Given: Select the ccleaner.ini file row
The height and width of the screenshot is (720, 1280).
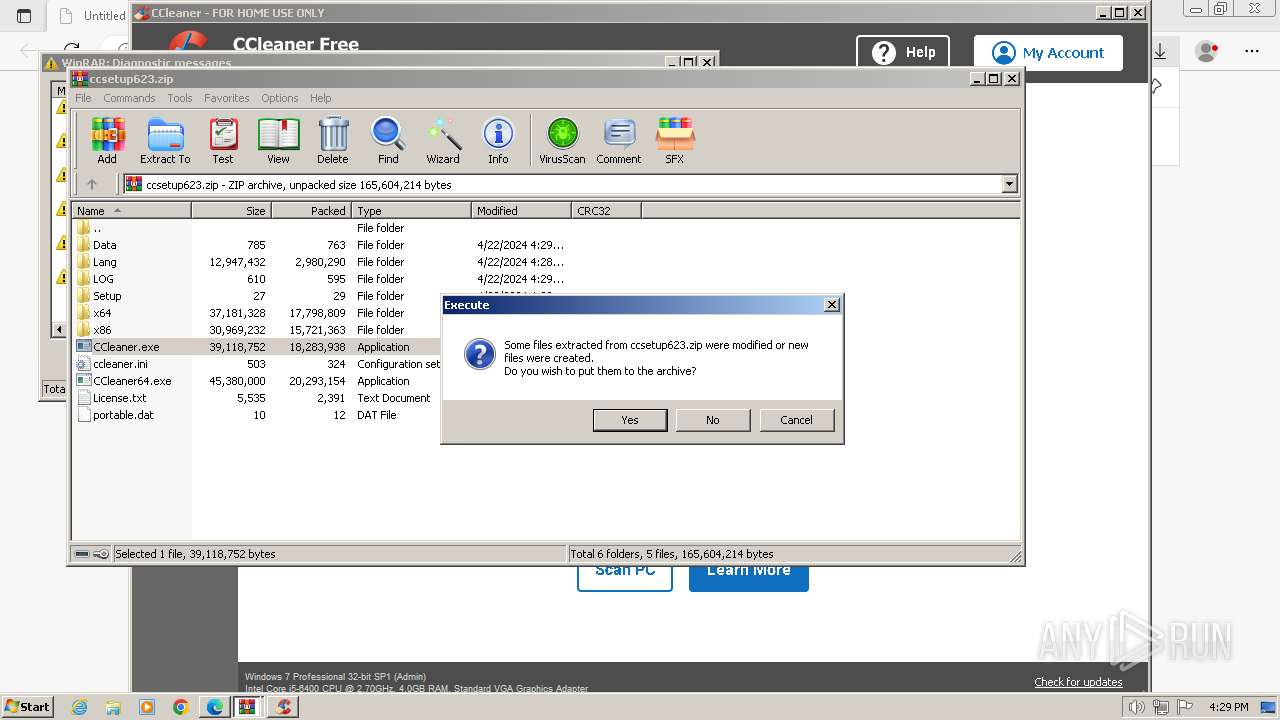Looking at the screenshot, I should 257,364.
